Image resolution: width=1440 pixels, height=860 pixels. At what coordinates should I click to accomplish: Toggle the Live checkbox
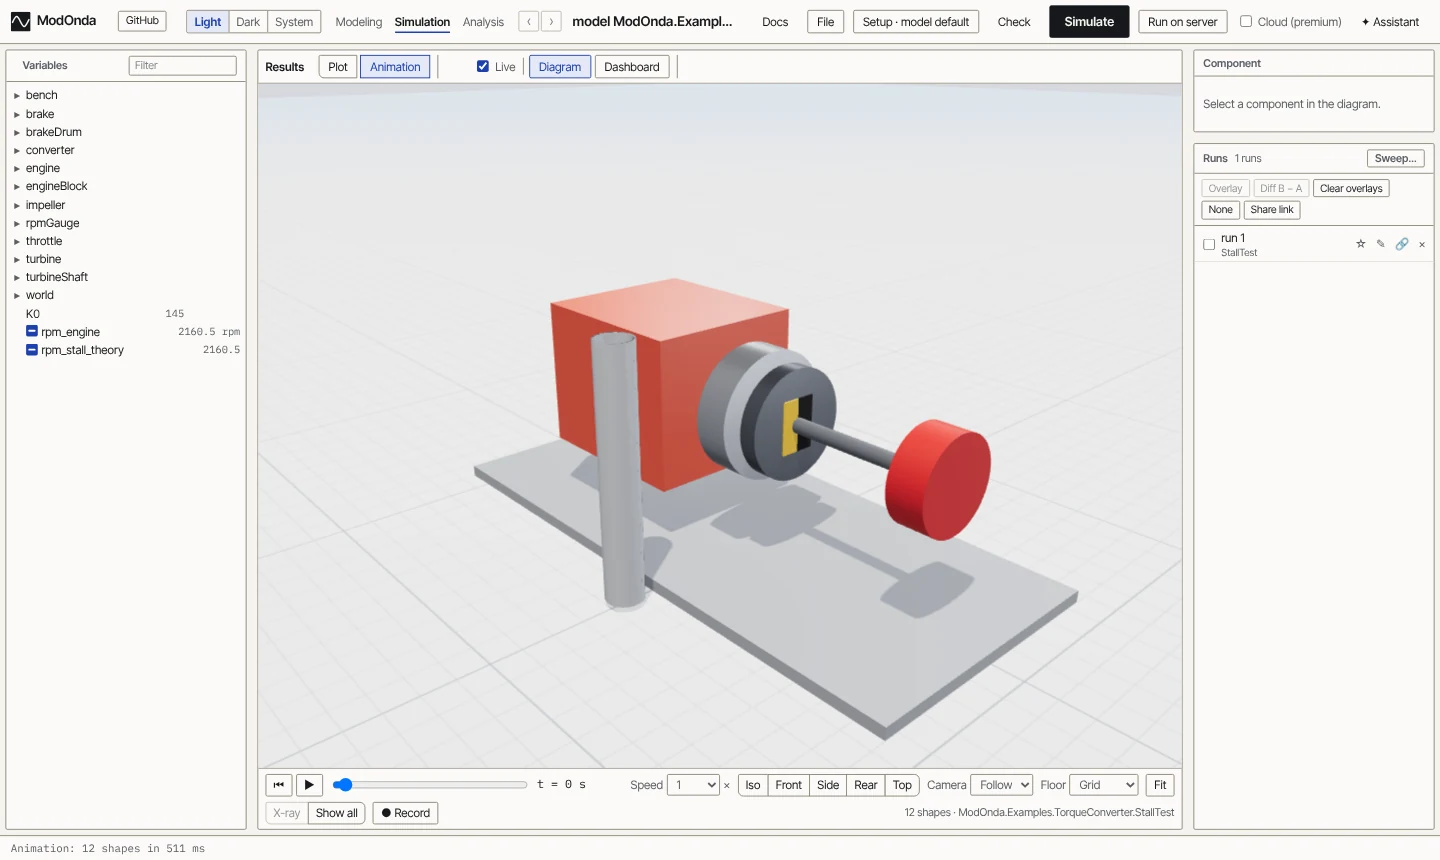(x=483, y=66)
